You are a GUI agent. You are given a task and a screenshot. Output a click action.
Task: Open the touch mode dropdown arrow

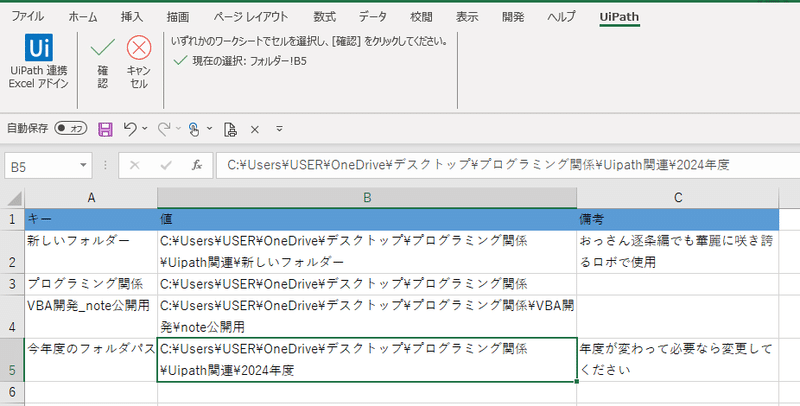point(209,129)
